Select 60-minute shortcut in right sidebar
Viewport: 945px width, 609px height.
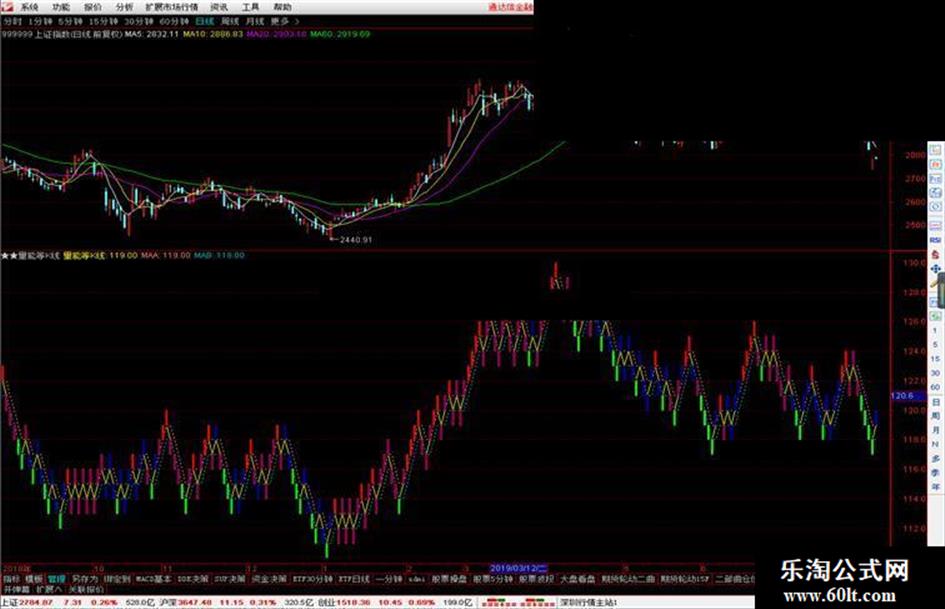coord(935,387)
